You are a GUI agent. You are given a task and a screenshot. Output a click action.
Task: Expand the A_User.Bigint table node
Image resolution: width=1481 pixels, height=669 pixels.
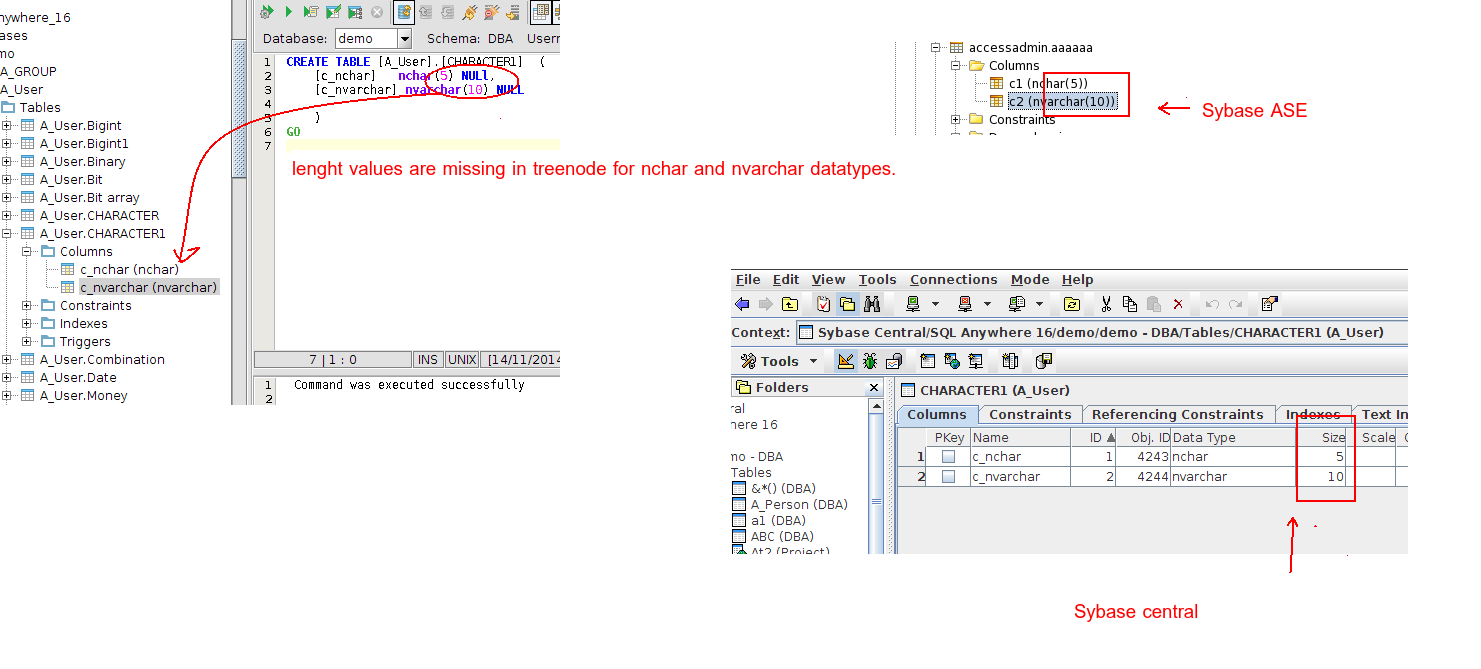coord(7,126)
